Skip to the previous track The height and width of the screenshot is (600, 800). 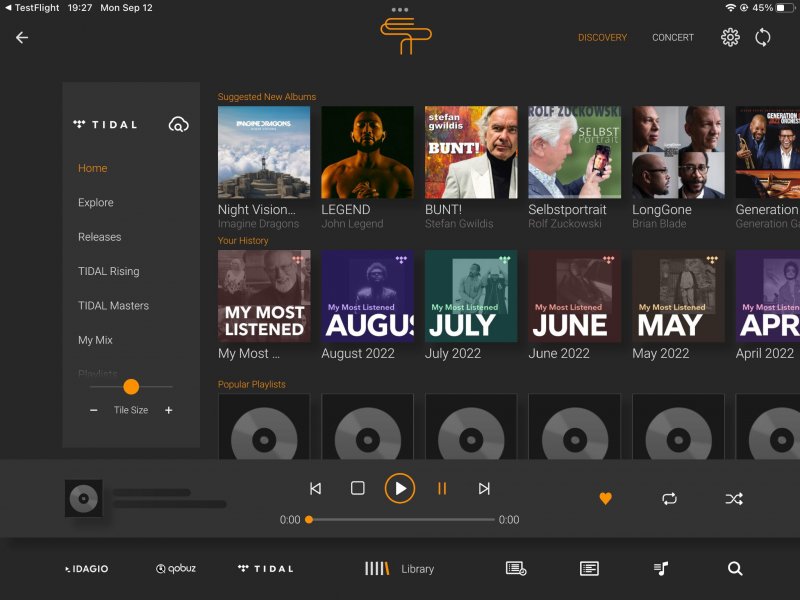(315, 489)
